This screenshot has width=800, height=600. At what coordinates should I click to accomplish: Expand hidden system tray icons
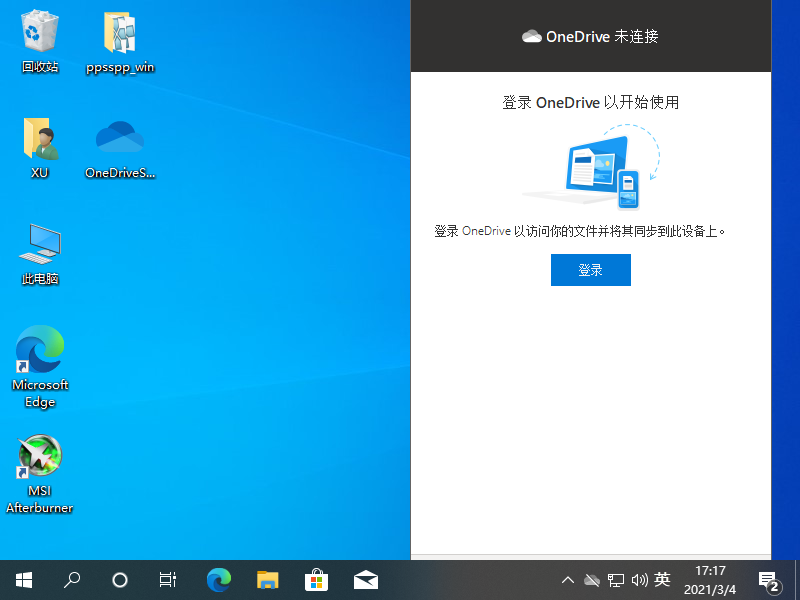tap(567, 579)
